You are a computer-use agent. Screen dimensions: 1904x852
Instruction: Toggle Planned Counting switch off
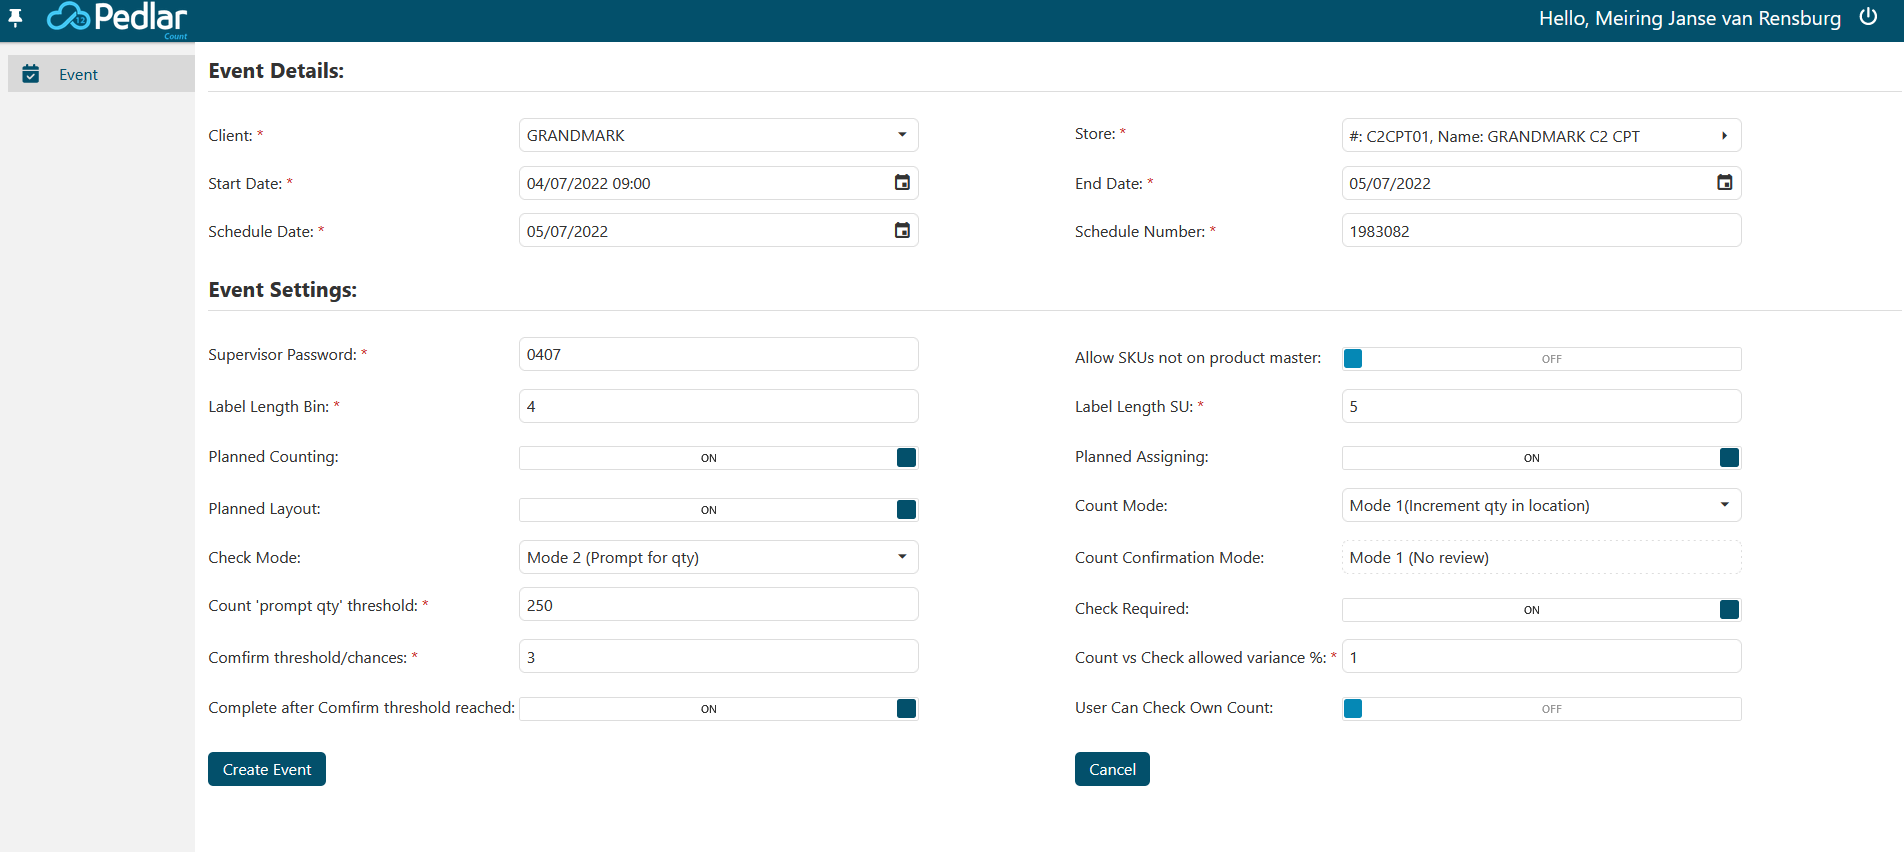click(x=906, y=458)
